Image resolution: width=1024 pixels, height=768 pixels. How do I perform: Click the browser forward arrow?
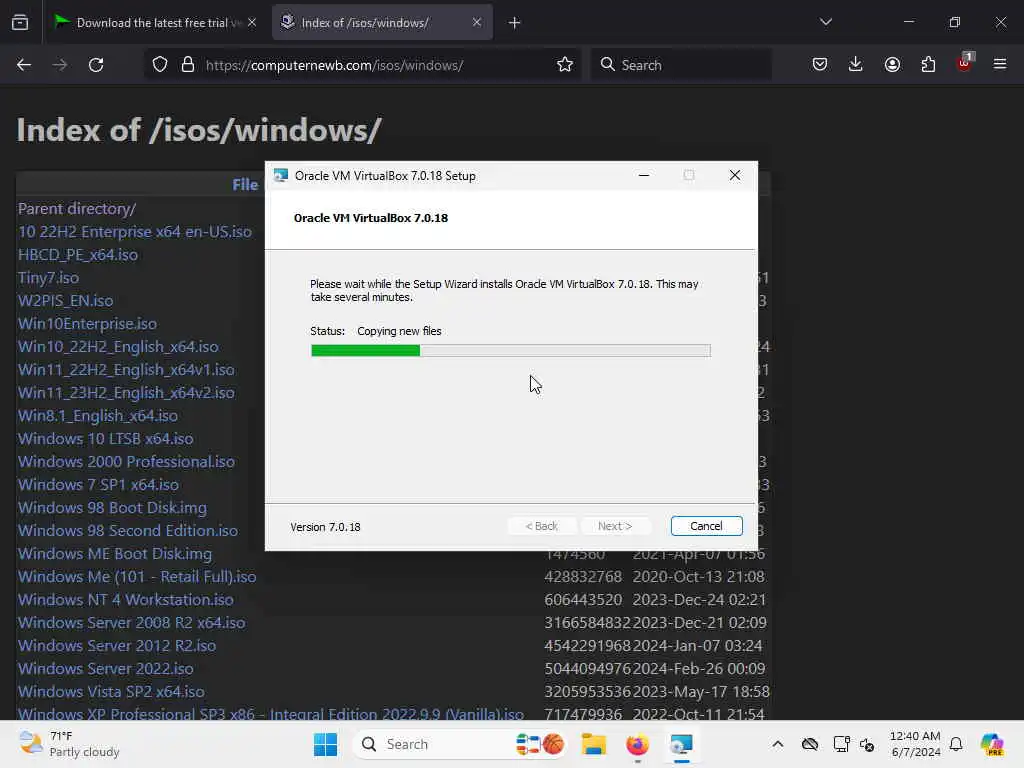point(59,65)
